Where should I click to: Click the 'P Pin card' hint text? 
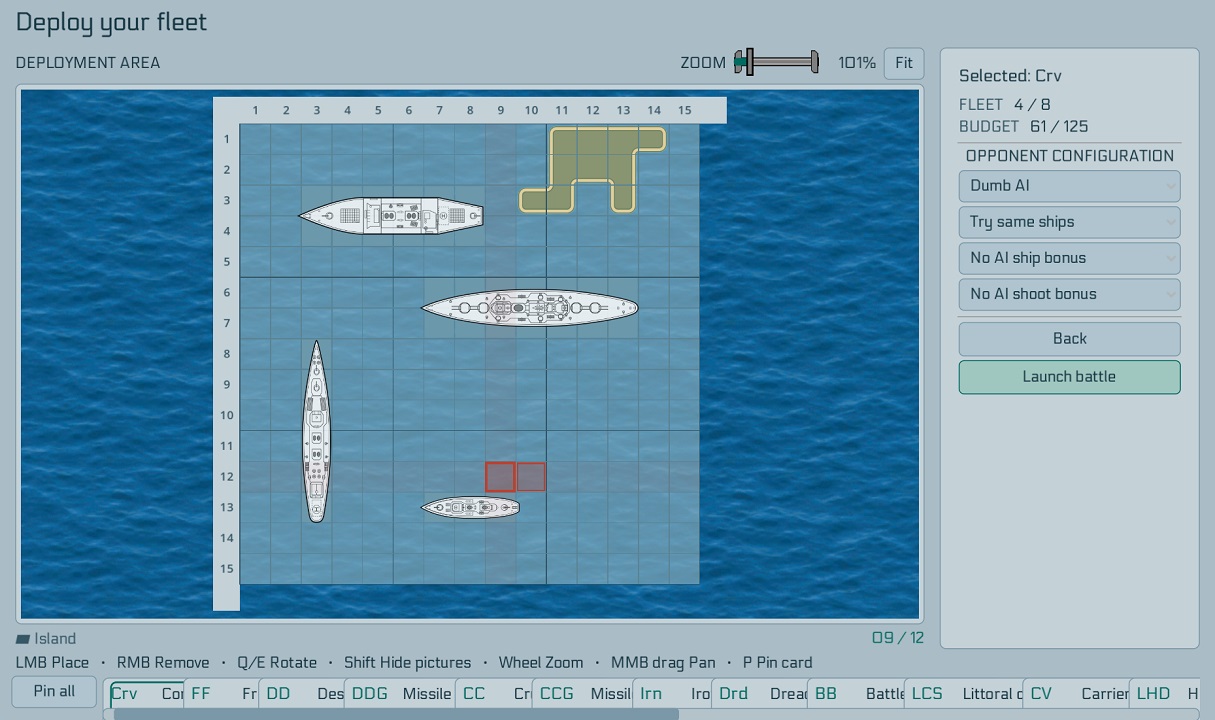point(777,663)
